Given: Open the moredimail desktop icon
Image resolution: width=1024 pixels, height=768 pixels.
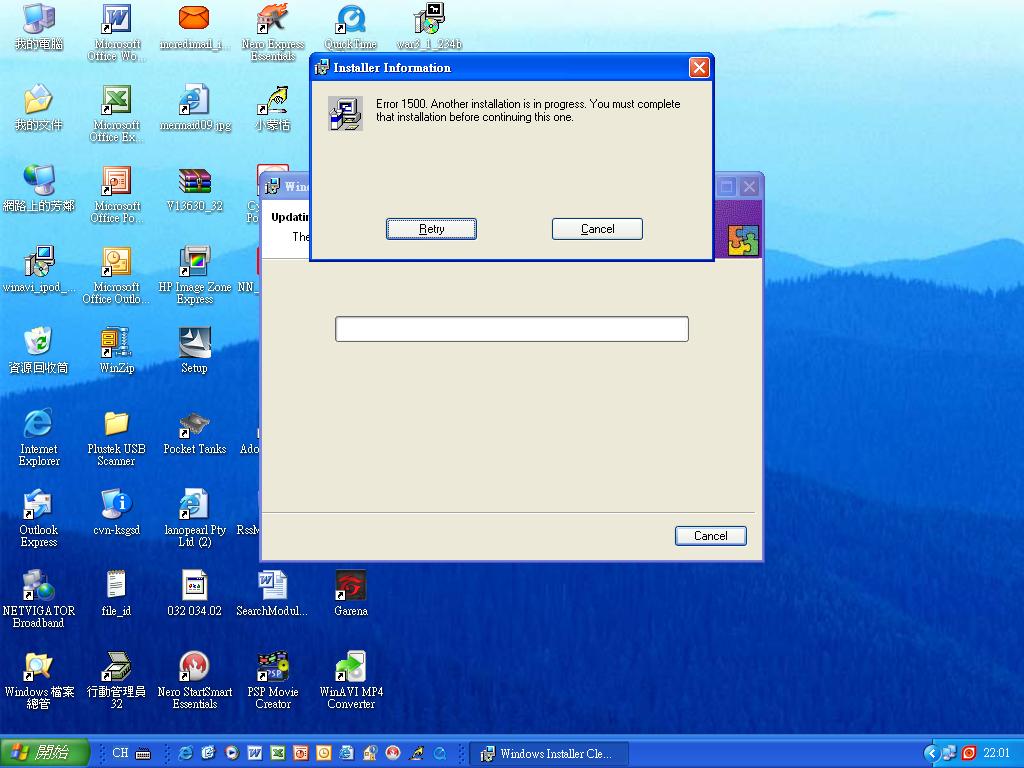Looking at the screenshot, I should pyautogui.click(x=195, y=27).
